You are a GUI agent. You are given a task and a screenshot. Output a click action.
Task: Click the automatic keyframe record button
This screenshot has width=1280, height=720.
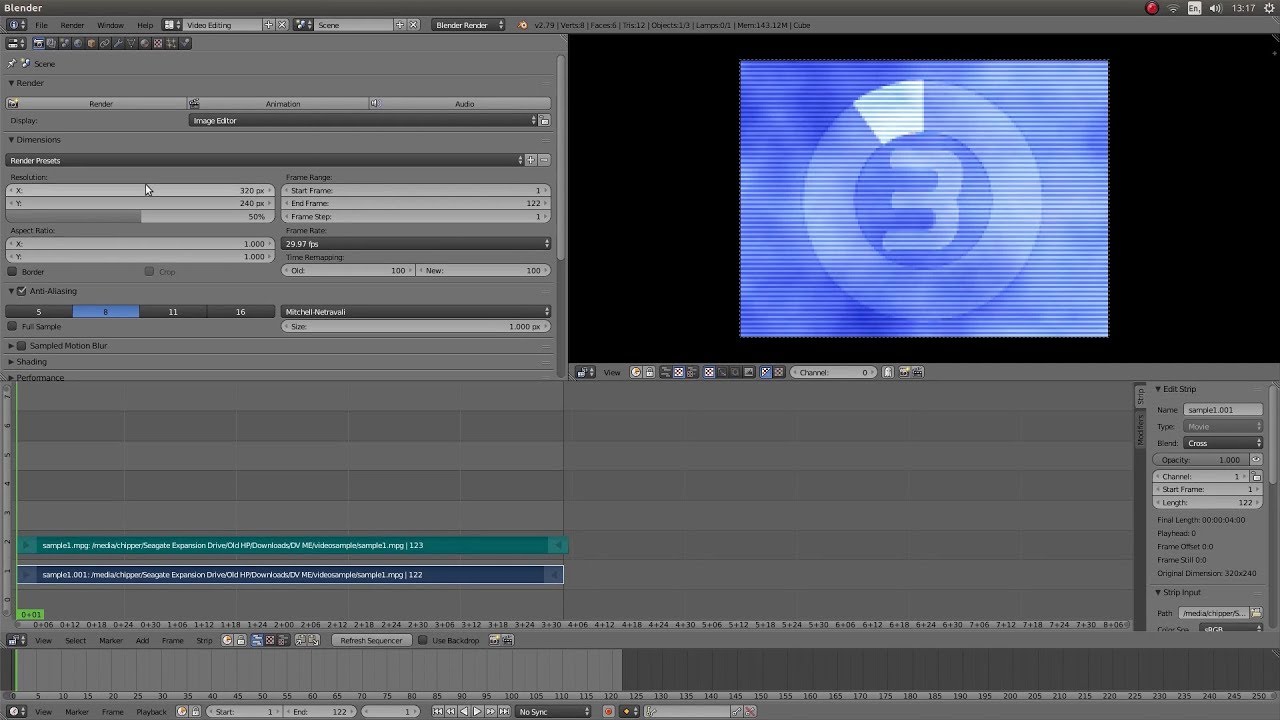[x=608, y=711]
